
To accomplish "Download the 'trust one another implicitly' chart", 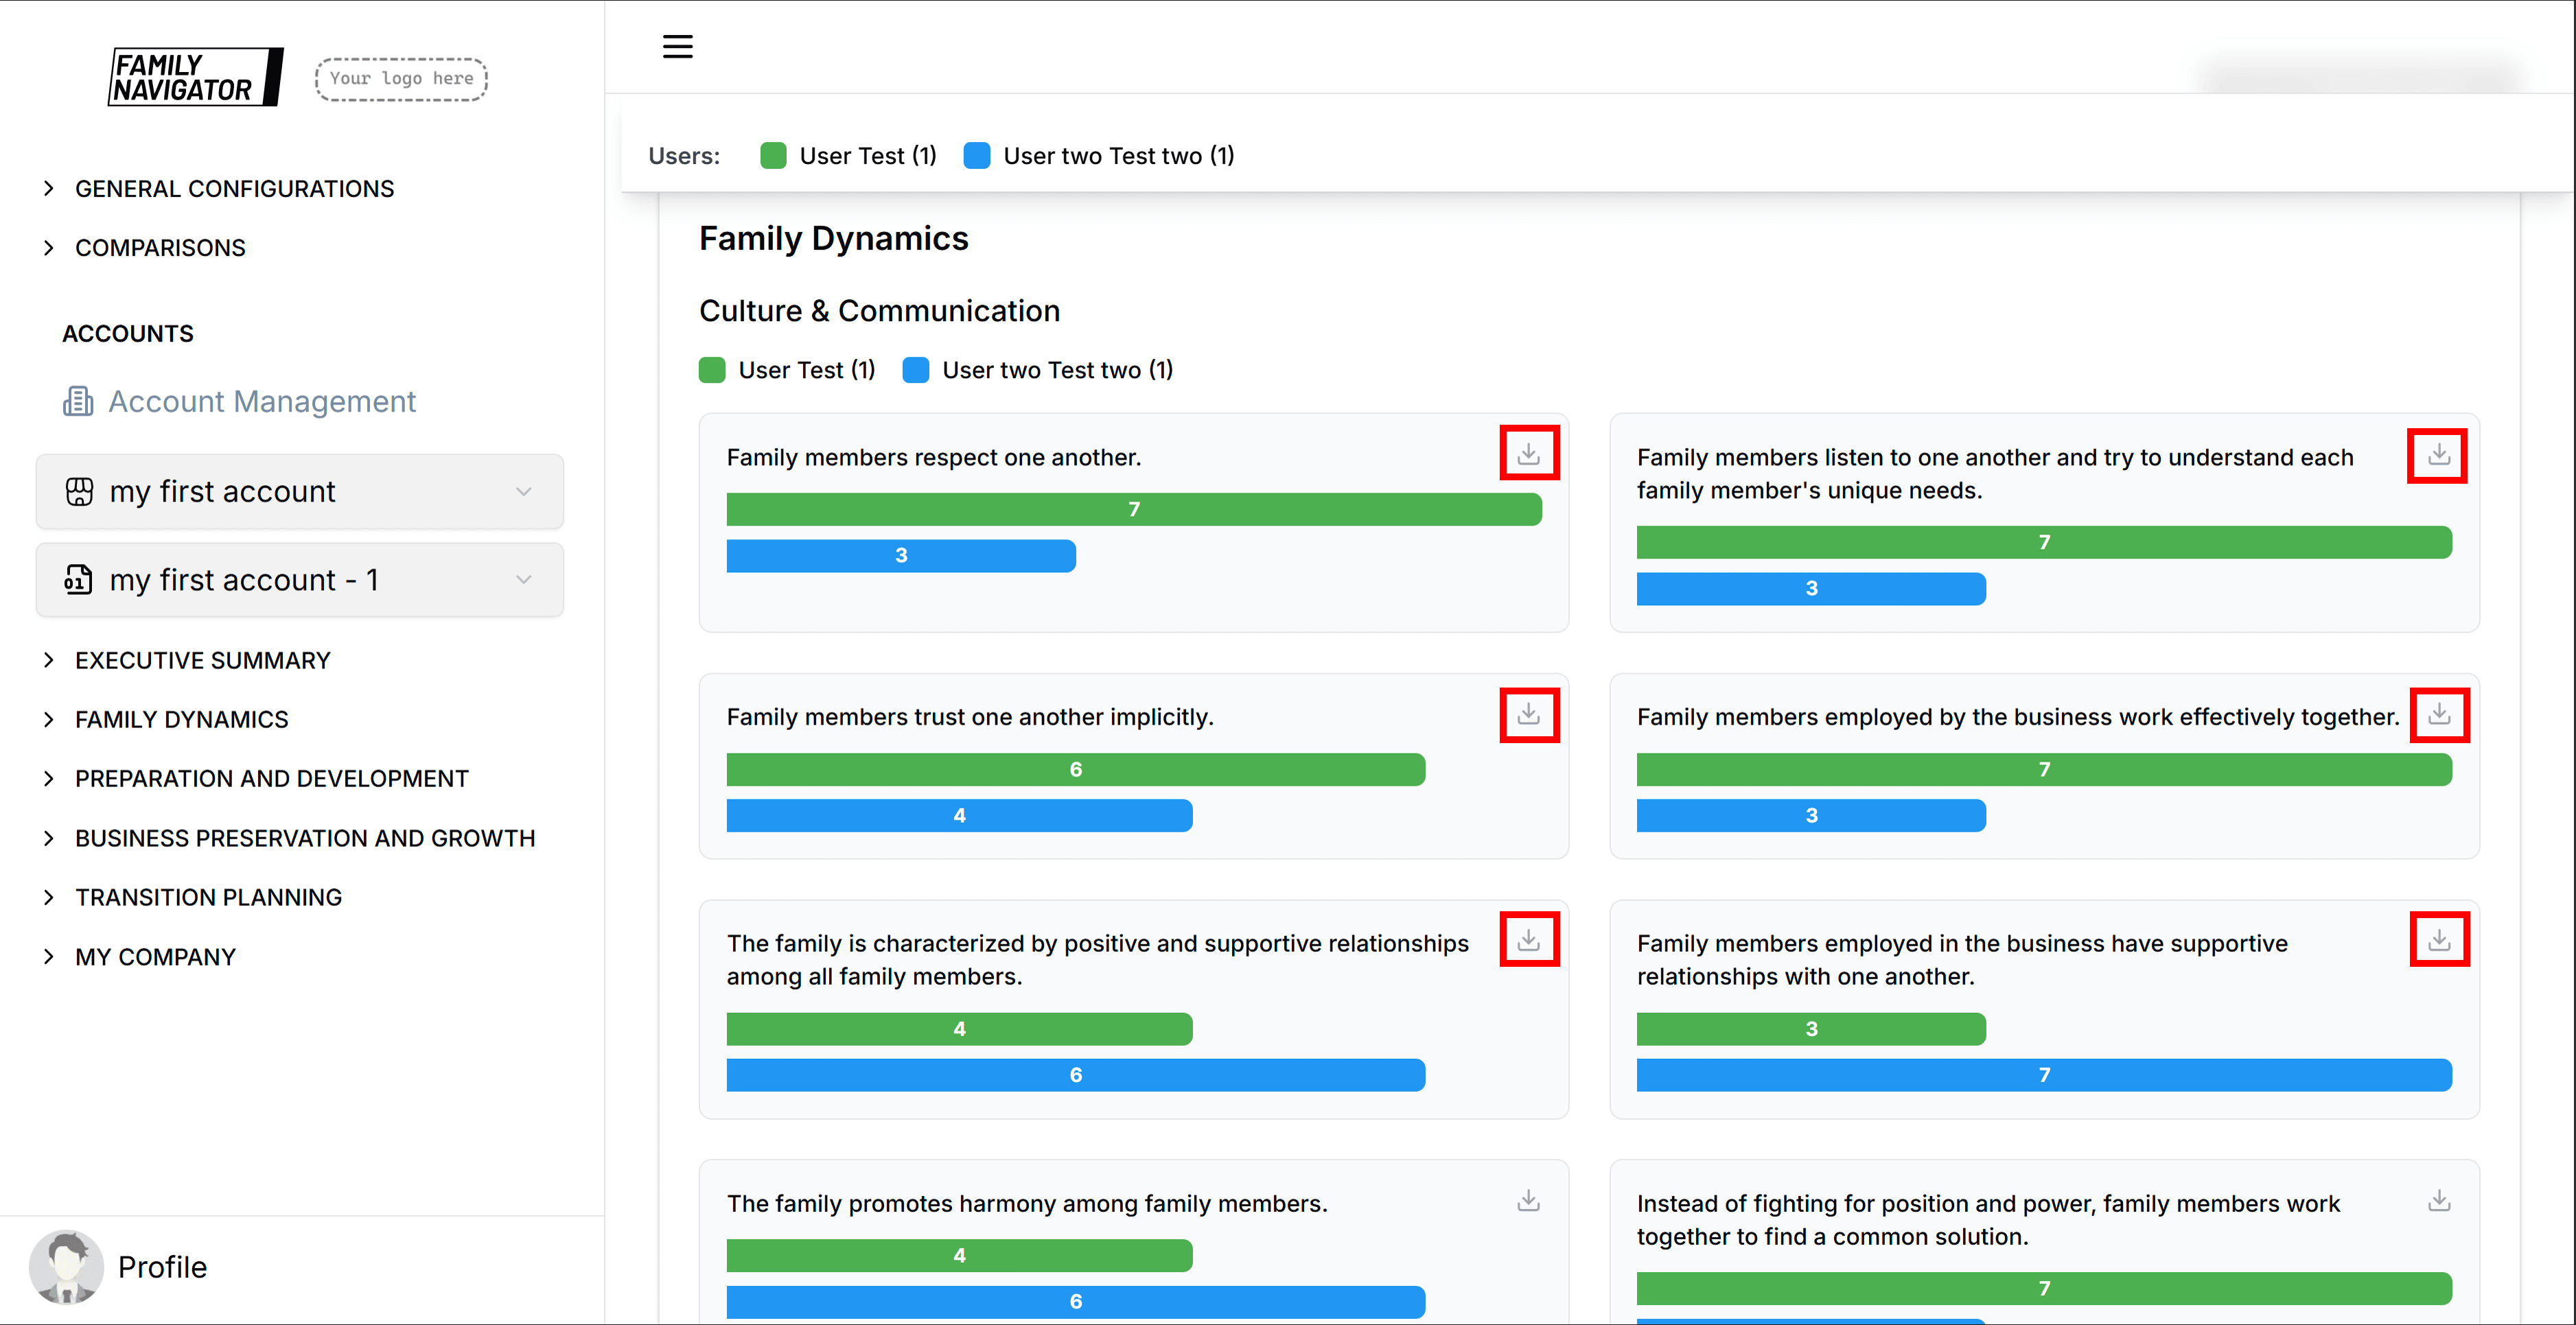I will tap(1528, 714).
